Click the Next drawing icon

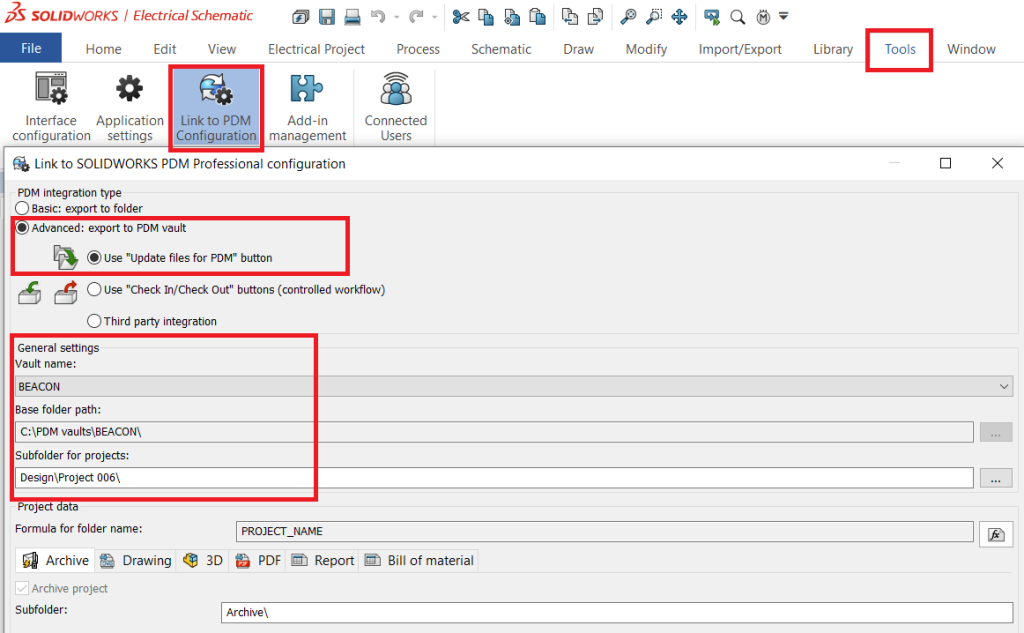coord(595,17)
